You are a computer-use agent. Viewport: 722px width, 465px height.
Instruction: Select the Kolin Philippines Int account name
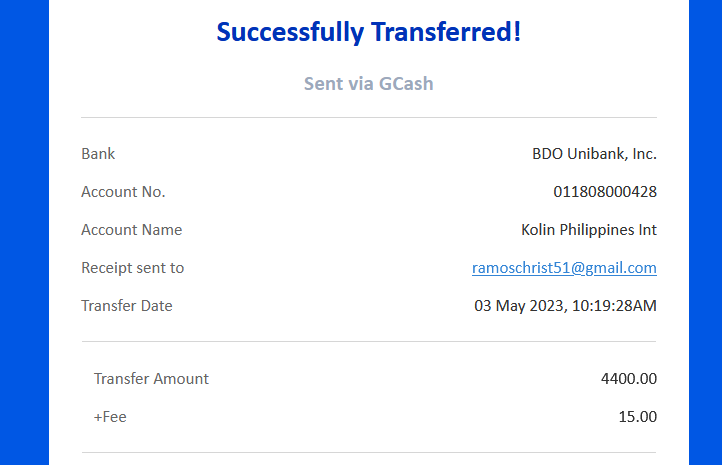589,230
